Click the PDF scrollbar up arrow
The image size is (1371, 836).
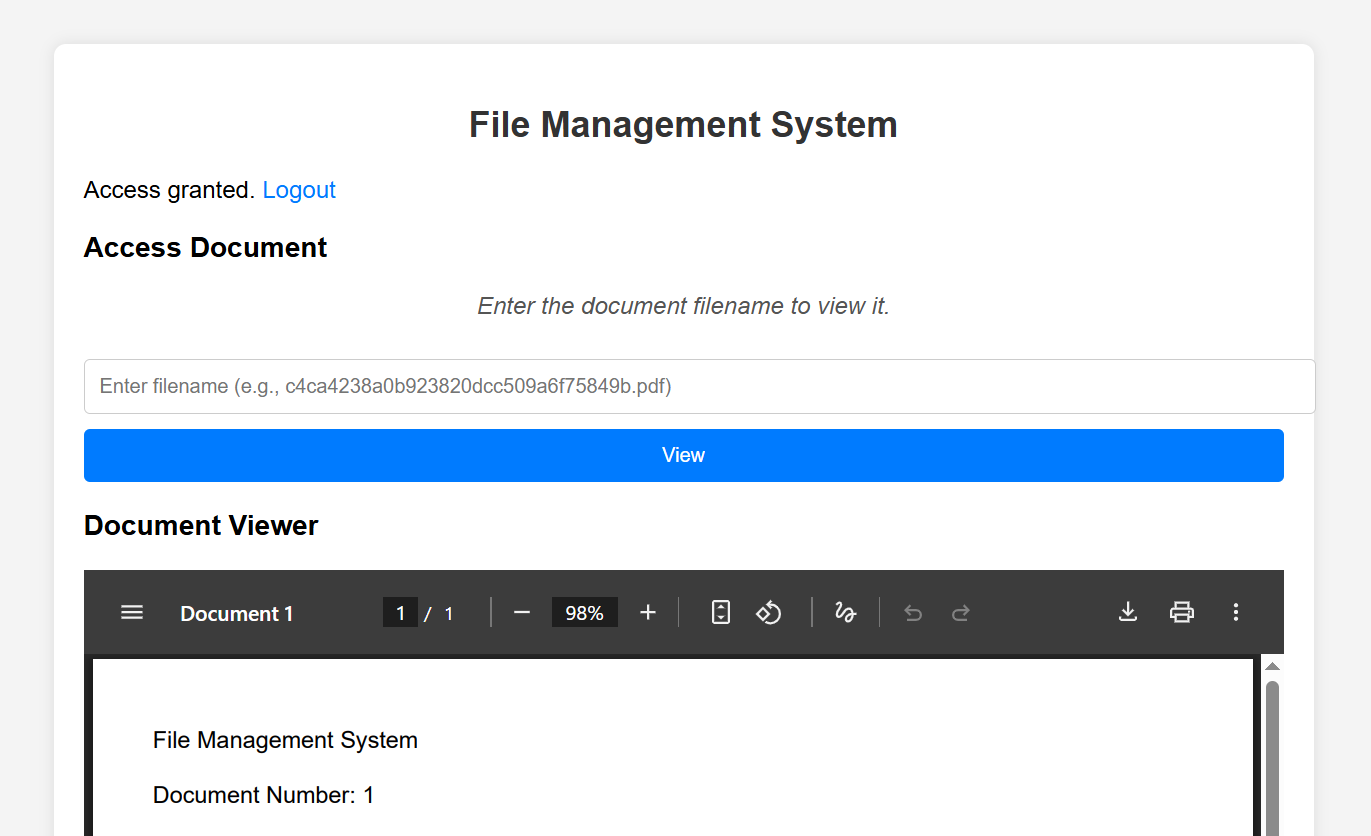point(1272,666)
